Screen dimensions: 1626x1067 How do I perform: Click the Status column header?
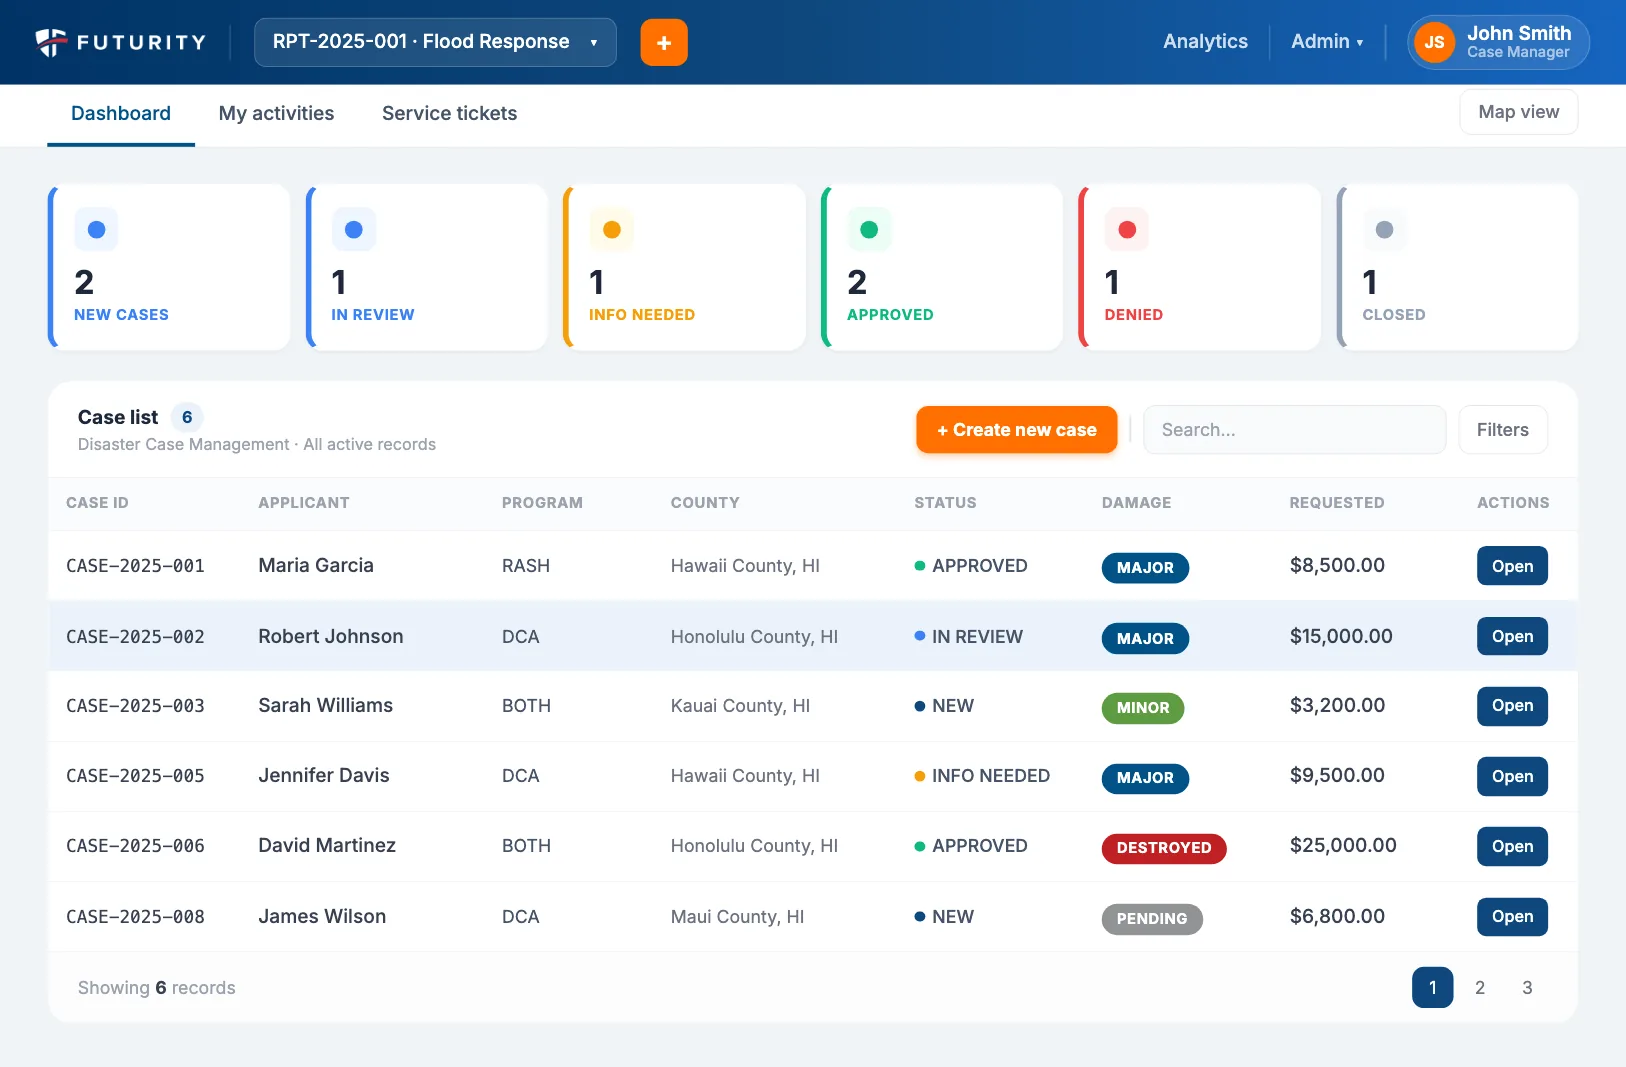[945, 503]
